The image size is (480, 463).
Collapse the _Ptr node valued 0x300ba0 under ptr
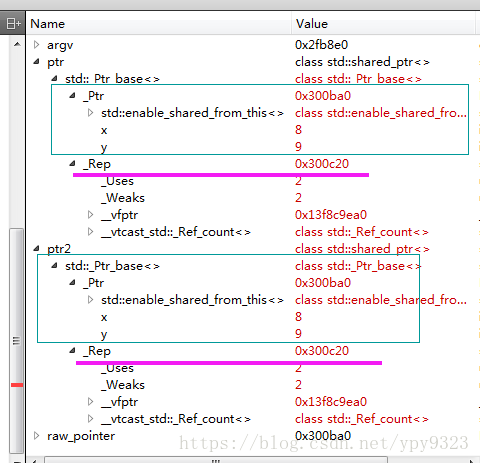click(72, 96)
